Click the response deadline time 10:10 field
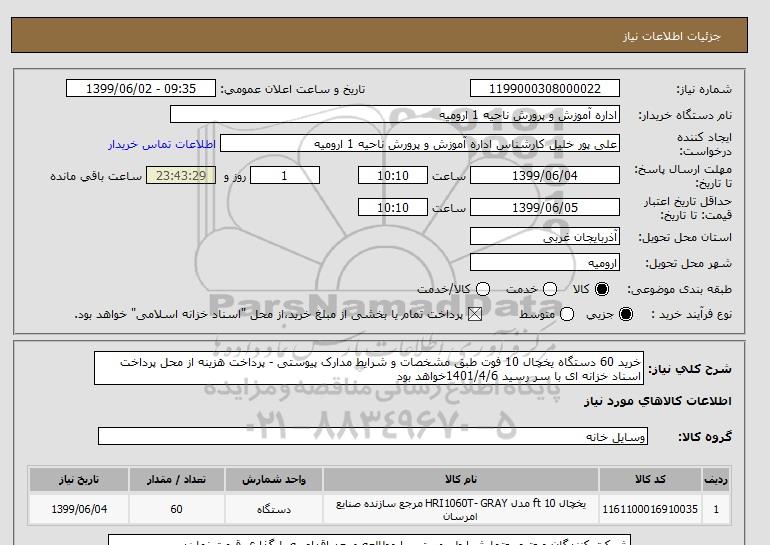Viewport: 770px width, 545px height. pos(393,175)
